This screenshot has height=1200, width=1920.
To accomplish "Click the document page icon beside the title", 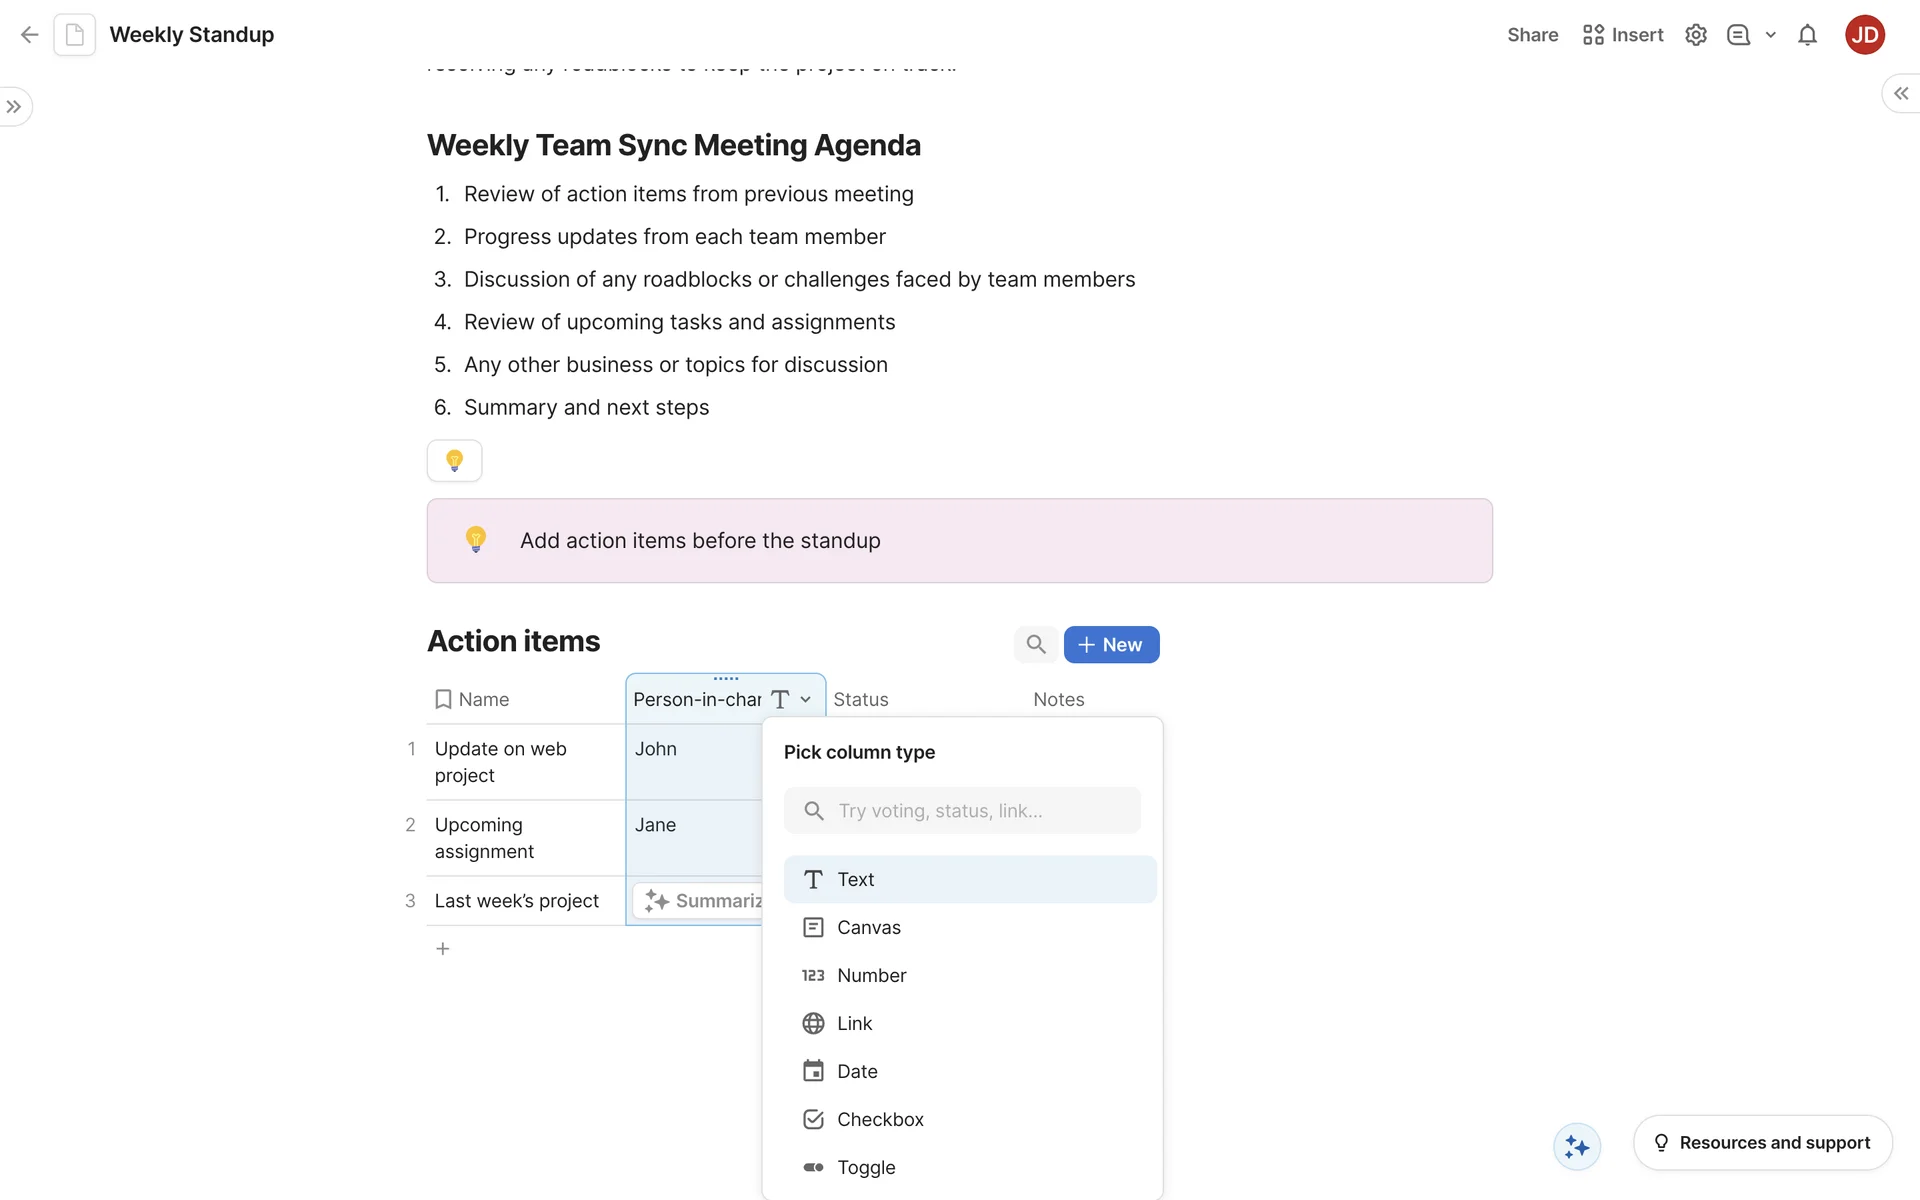I will click(x=75, y=35).
